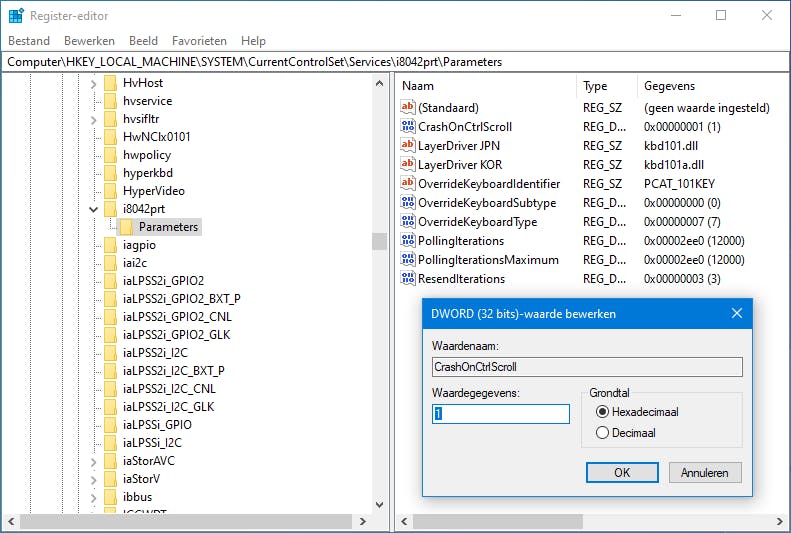Close the DWORD edit dialog

(737, 313)
